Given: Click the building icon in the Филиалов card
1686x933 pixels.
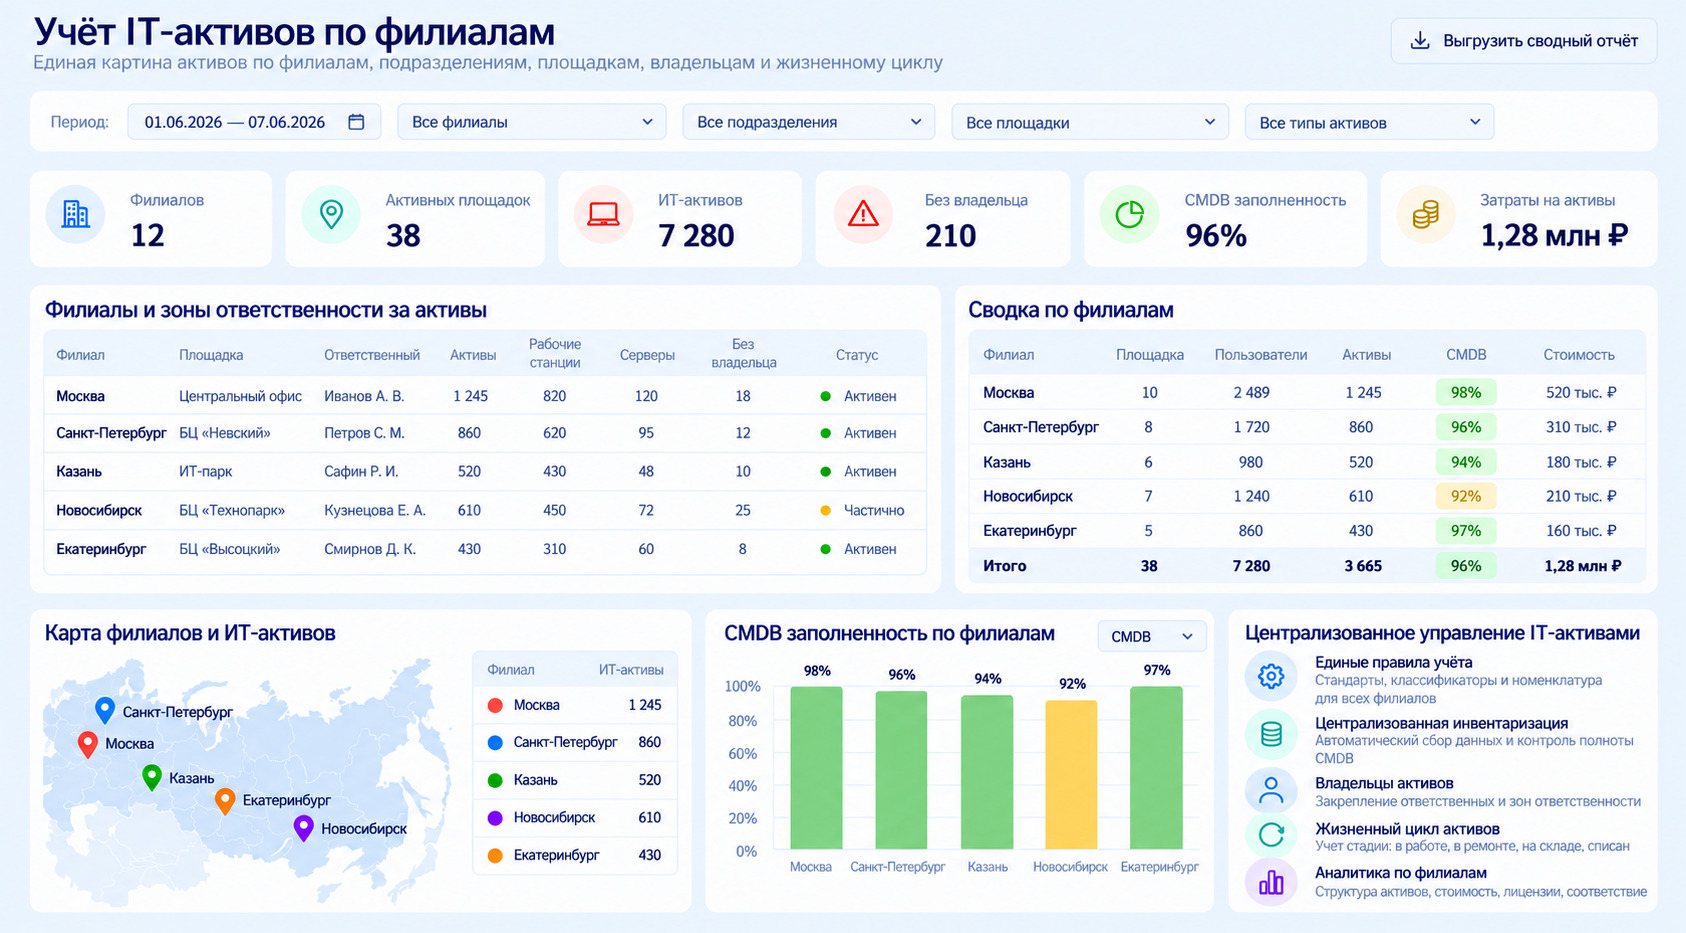Looking at the screenshot, I should pyautogui.click(x=75, y=214).
